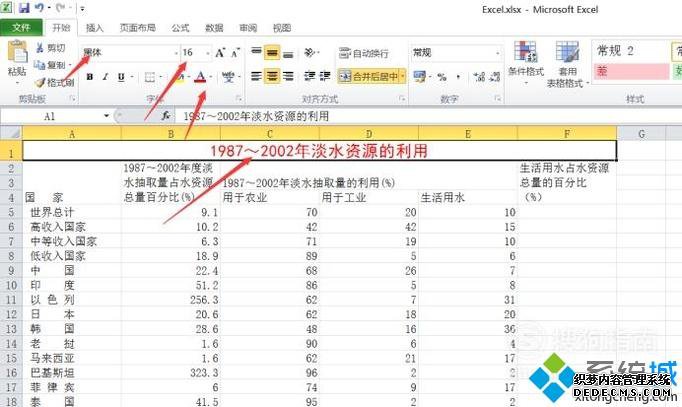This screenshot has height=407, width=682.
Task: Open Conditional Formatting icon
Action: click(x=525, y=51)
